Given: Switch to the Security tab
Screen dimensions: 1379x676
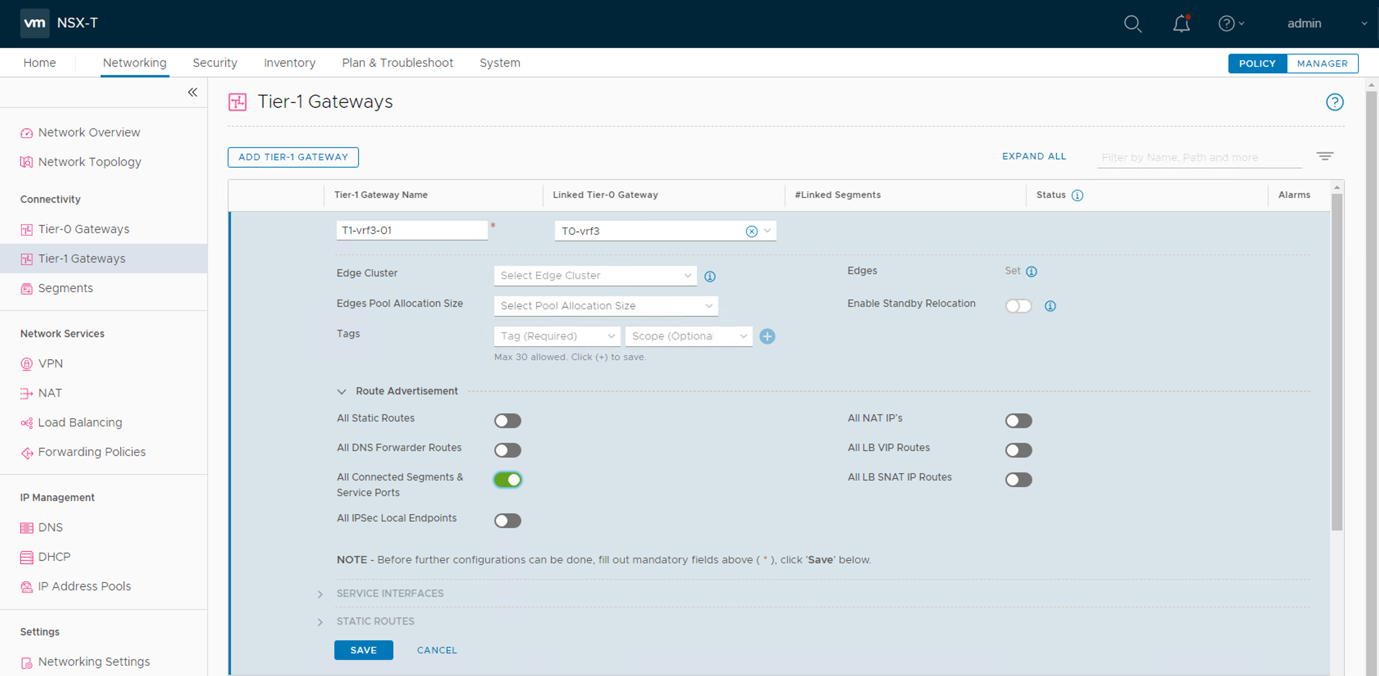Looking at the screenshot, I should [x=215, y=63].
